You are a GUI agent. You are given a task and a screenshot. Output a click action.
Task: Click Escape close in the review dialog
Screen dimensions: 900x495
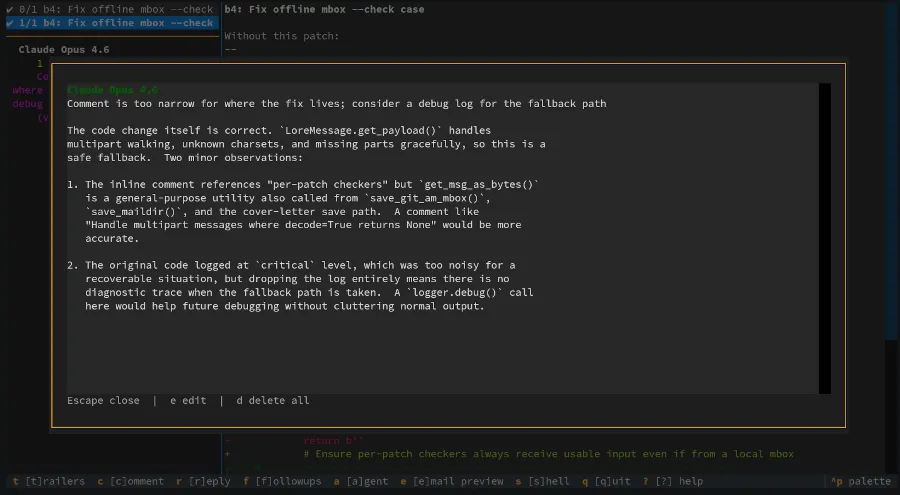click(x=103, y=401)
